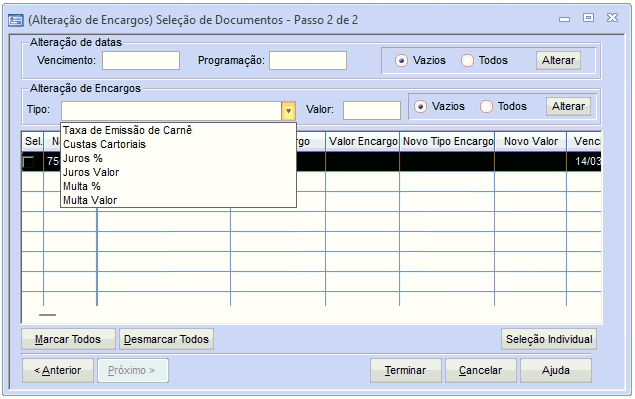This screenshot has height=399, width=635.
Task: Open Ajuda help
Action: coord(556,371)
